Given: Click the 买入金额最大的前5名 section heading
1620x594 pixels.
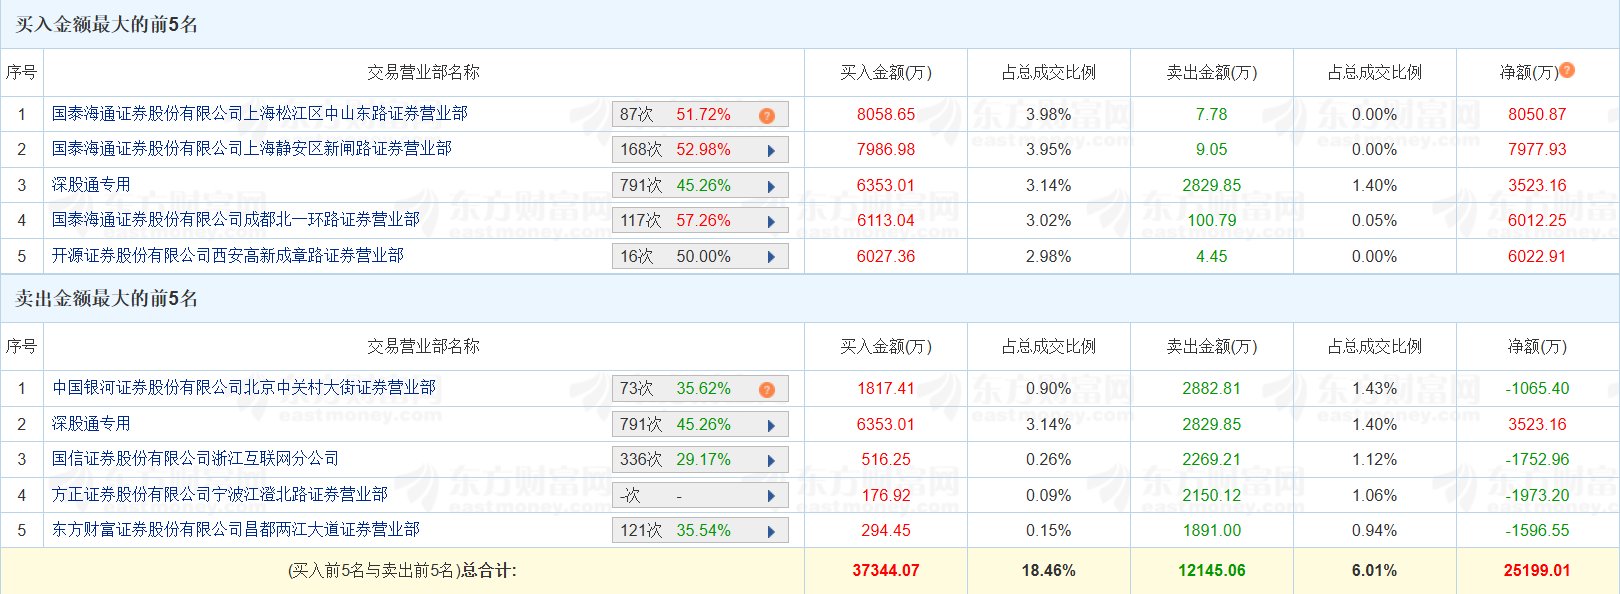Looking at the screenshot, I should 107,24.
